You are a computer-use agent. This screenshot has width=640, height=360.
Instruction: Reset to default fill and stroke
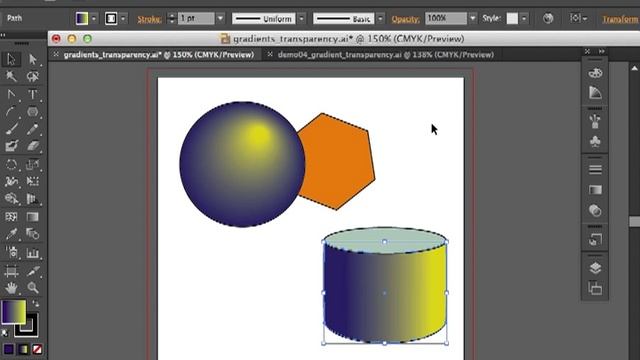coord(5,333)
